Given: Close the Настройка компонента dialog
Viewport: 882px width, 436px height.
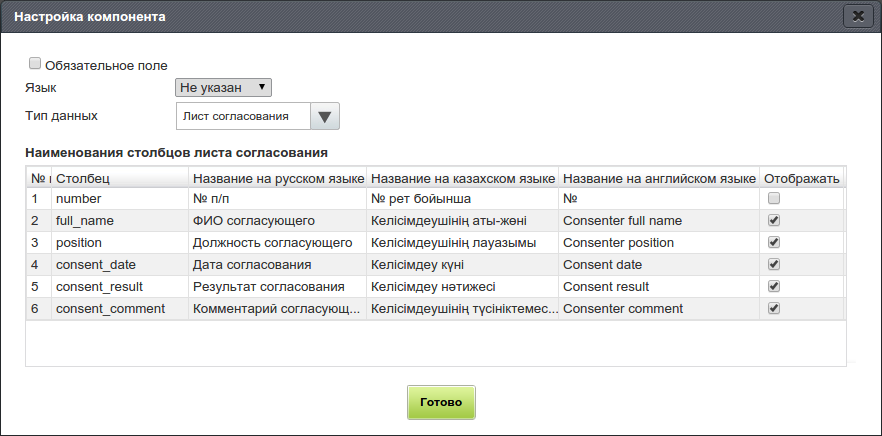Looking at the screenshot, I should coord(858,16).
